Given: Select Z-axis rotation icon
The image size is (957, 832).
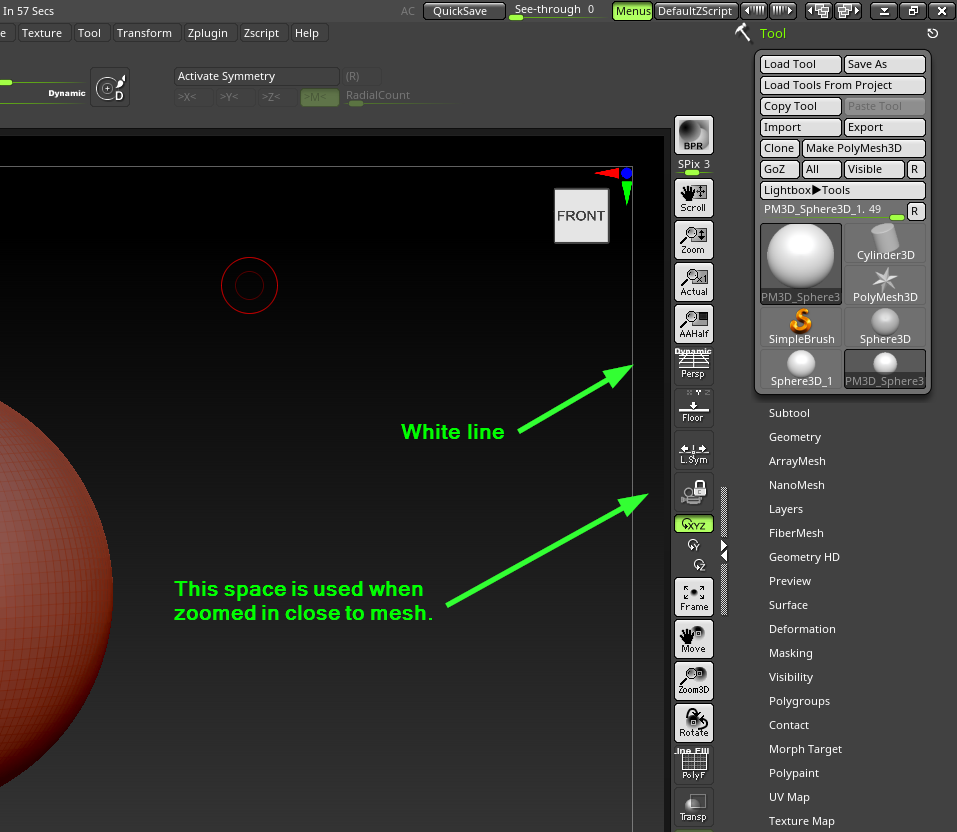Looking at the screenshot, I should point(699,565).
